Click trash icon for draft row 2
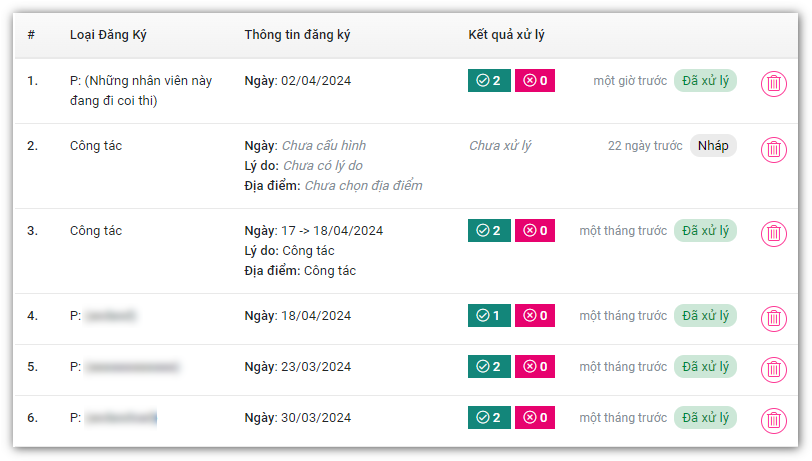 (774, 149)
